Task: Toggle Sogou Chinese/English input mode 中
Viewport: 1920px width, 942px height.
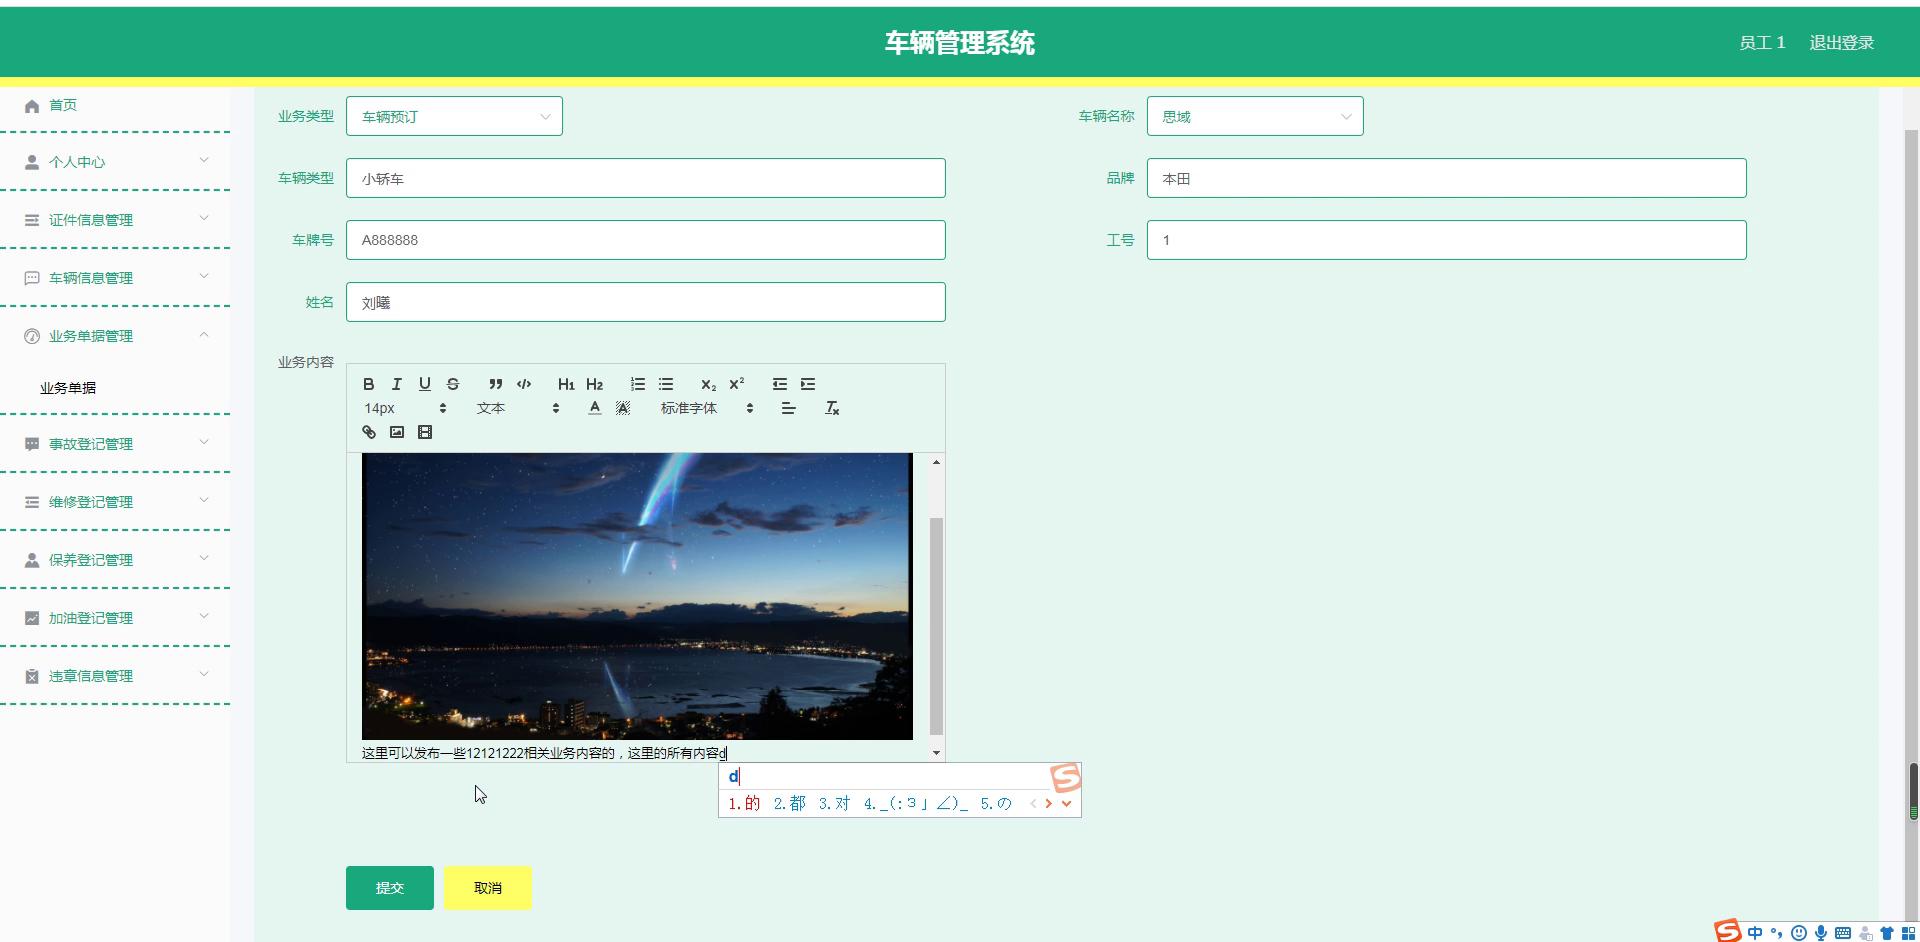Action: click(x=1755, y=932)
